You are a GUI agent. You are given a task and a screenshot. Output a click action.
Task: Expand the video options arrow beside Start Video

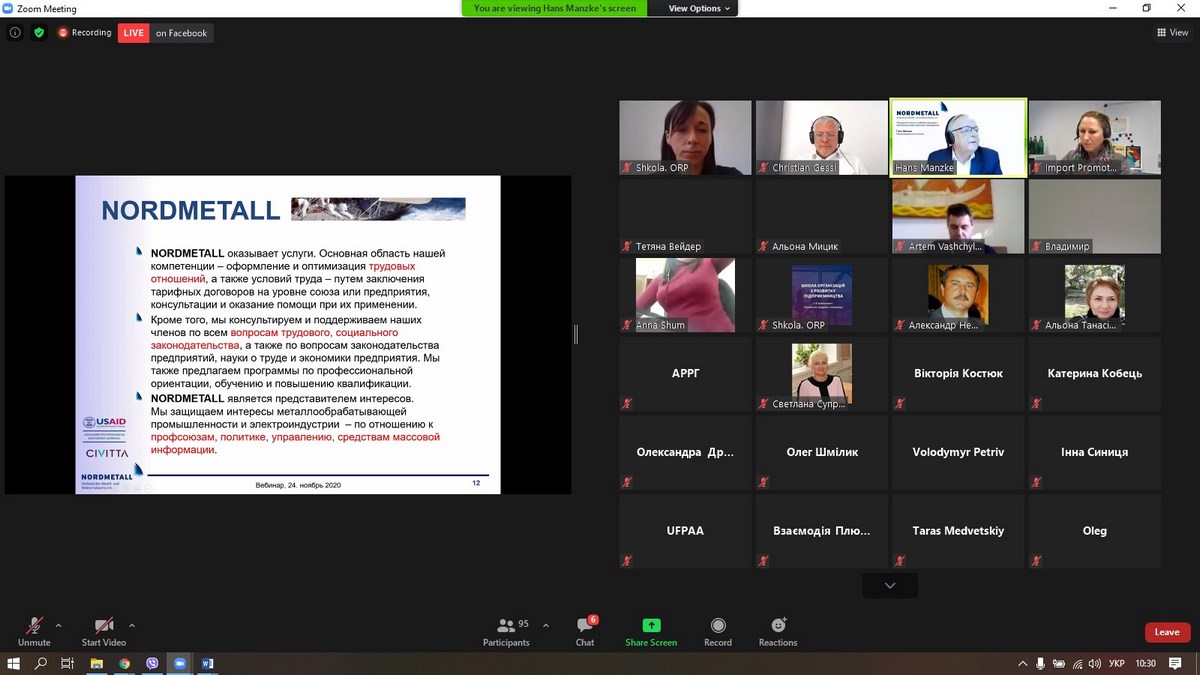point(132,626)
